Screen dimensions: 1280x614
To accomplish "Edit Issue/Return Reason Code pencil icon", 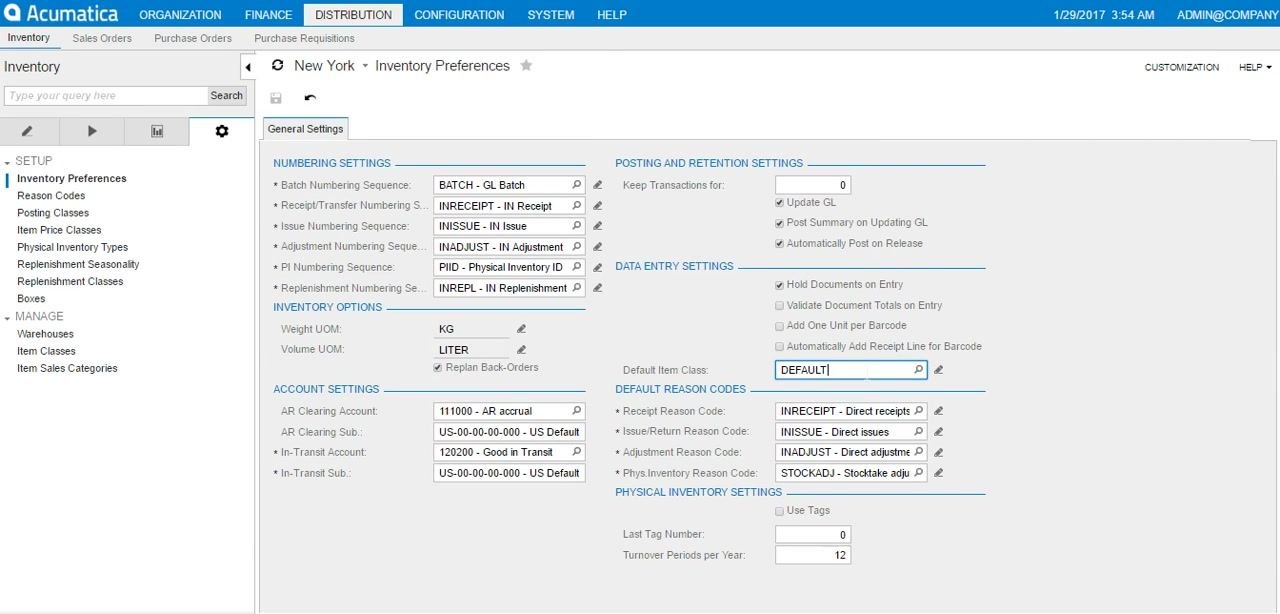I will click(x=938, y=431).
